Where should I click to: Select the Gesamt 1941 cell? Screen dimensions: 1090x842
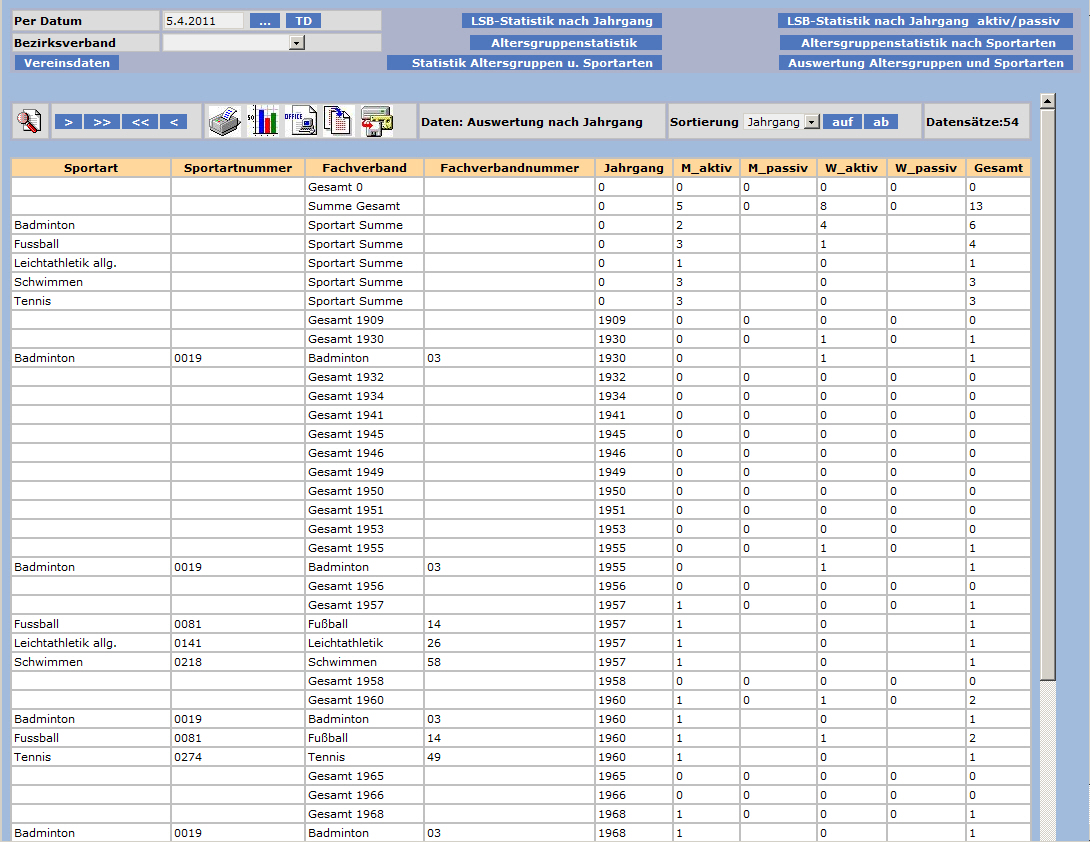click(364, 415)
